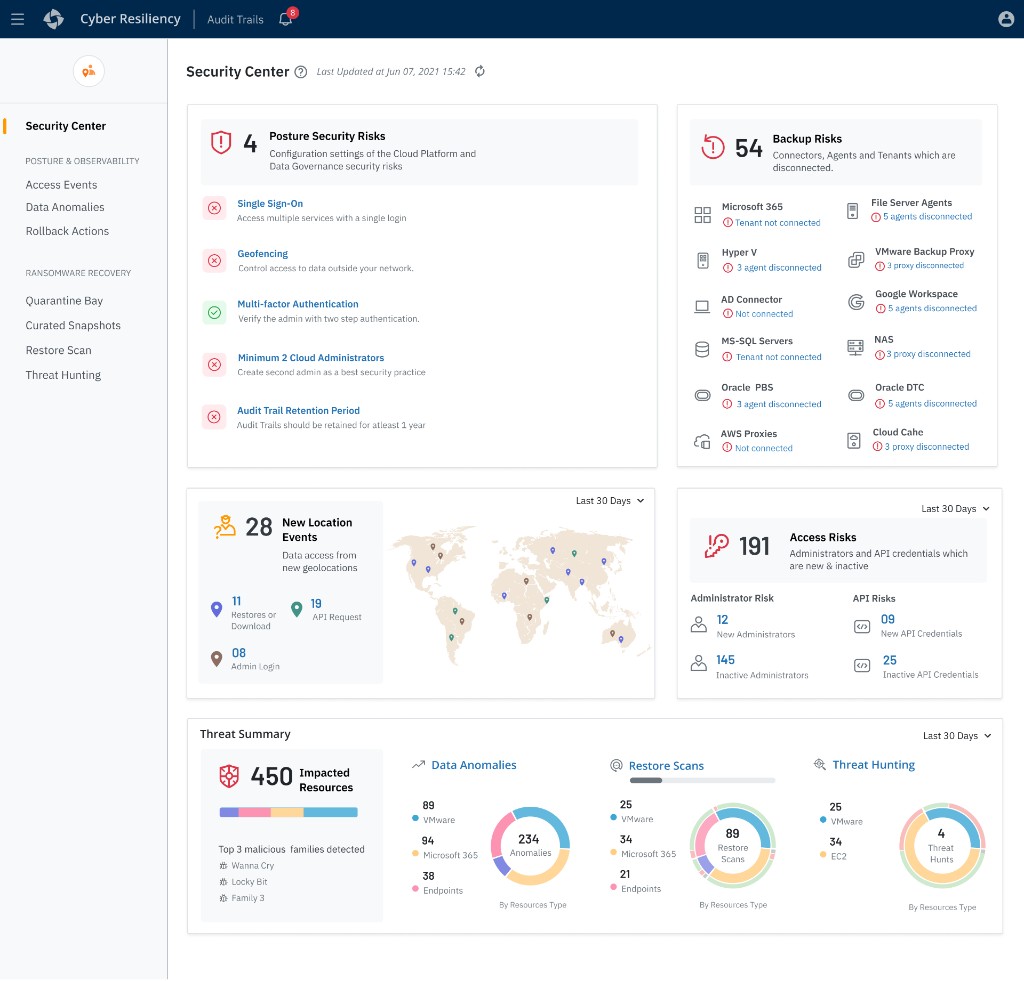Image resolution: width=1024 pixels, height=981 pixels.
Task: Click the 12 New Administrators count
Action: [x=722, y=620]
